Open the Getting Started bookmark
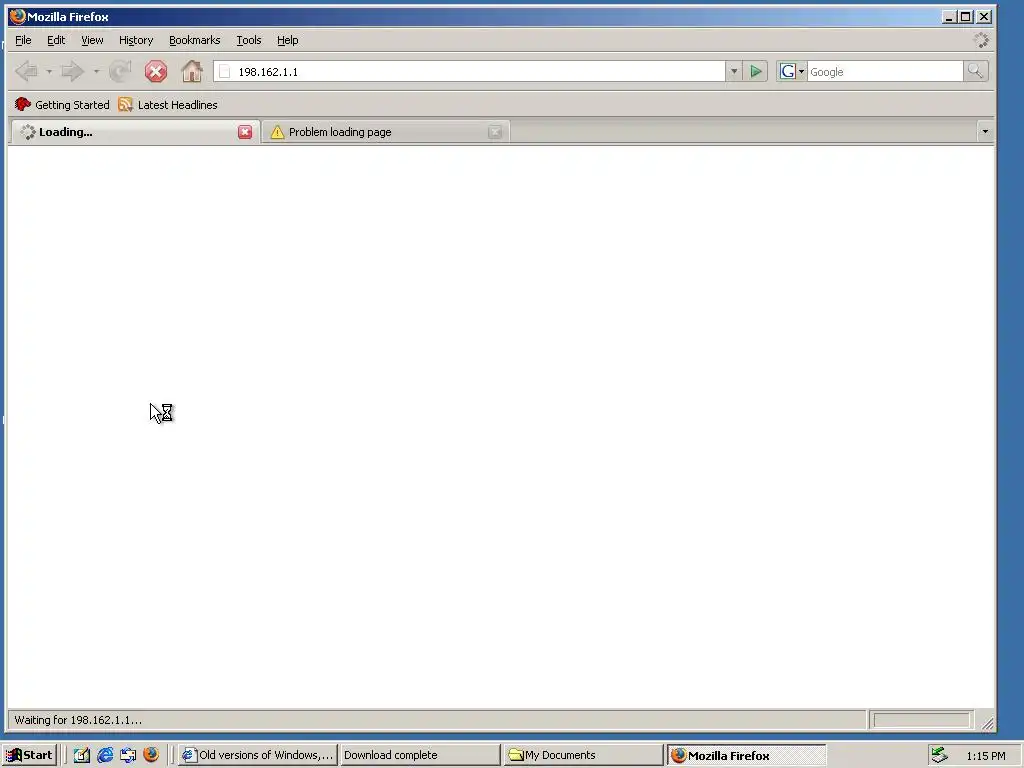This screenshot has height=768, width=1024. click(x=62, y=104)
